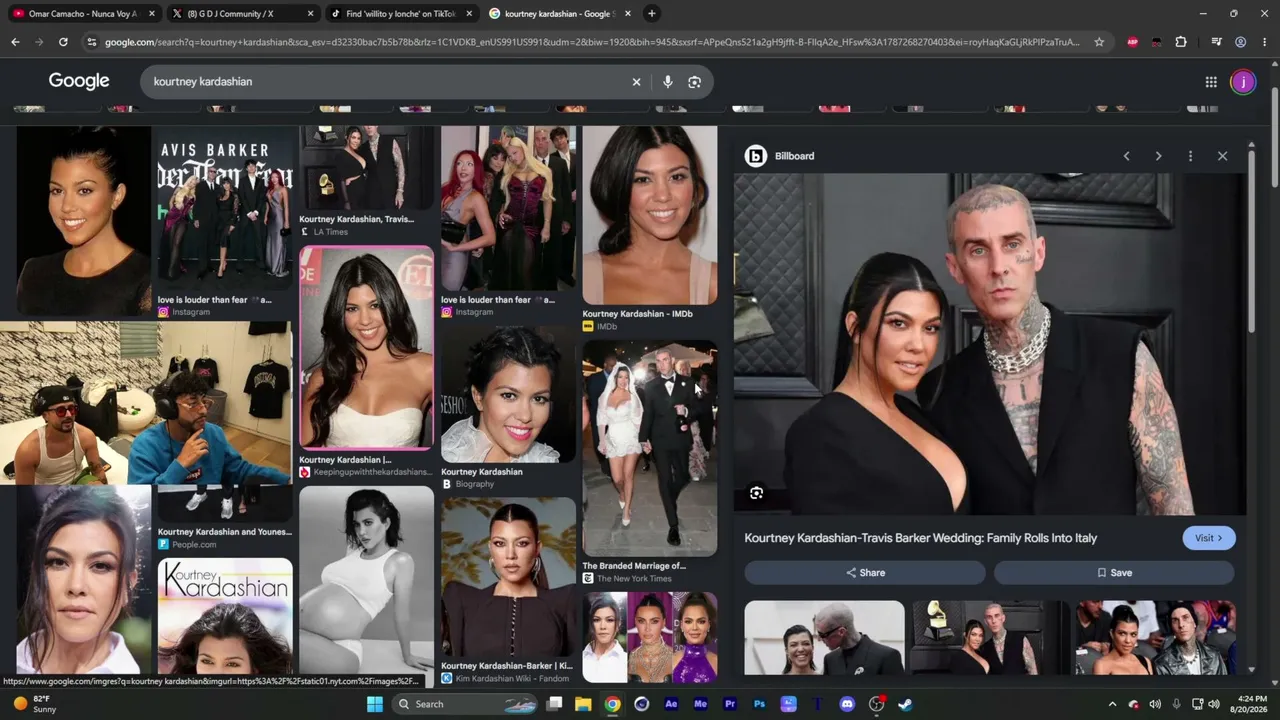Share the Billboard image
The image size is (1280, 720).
coord(865,573)
